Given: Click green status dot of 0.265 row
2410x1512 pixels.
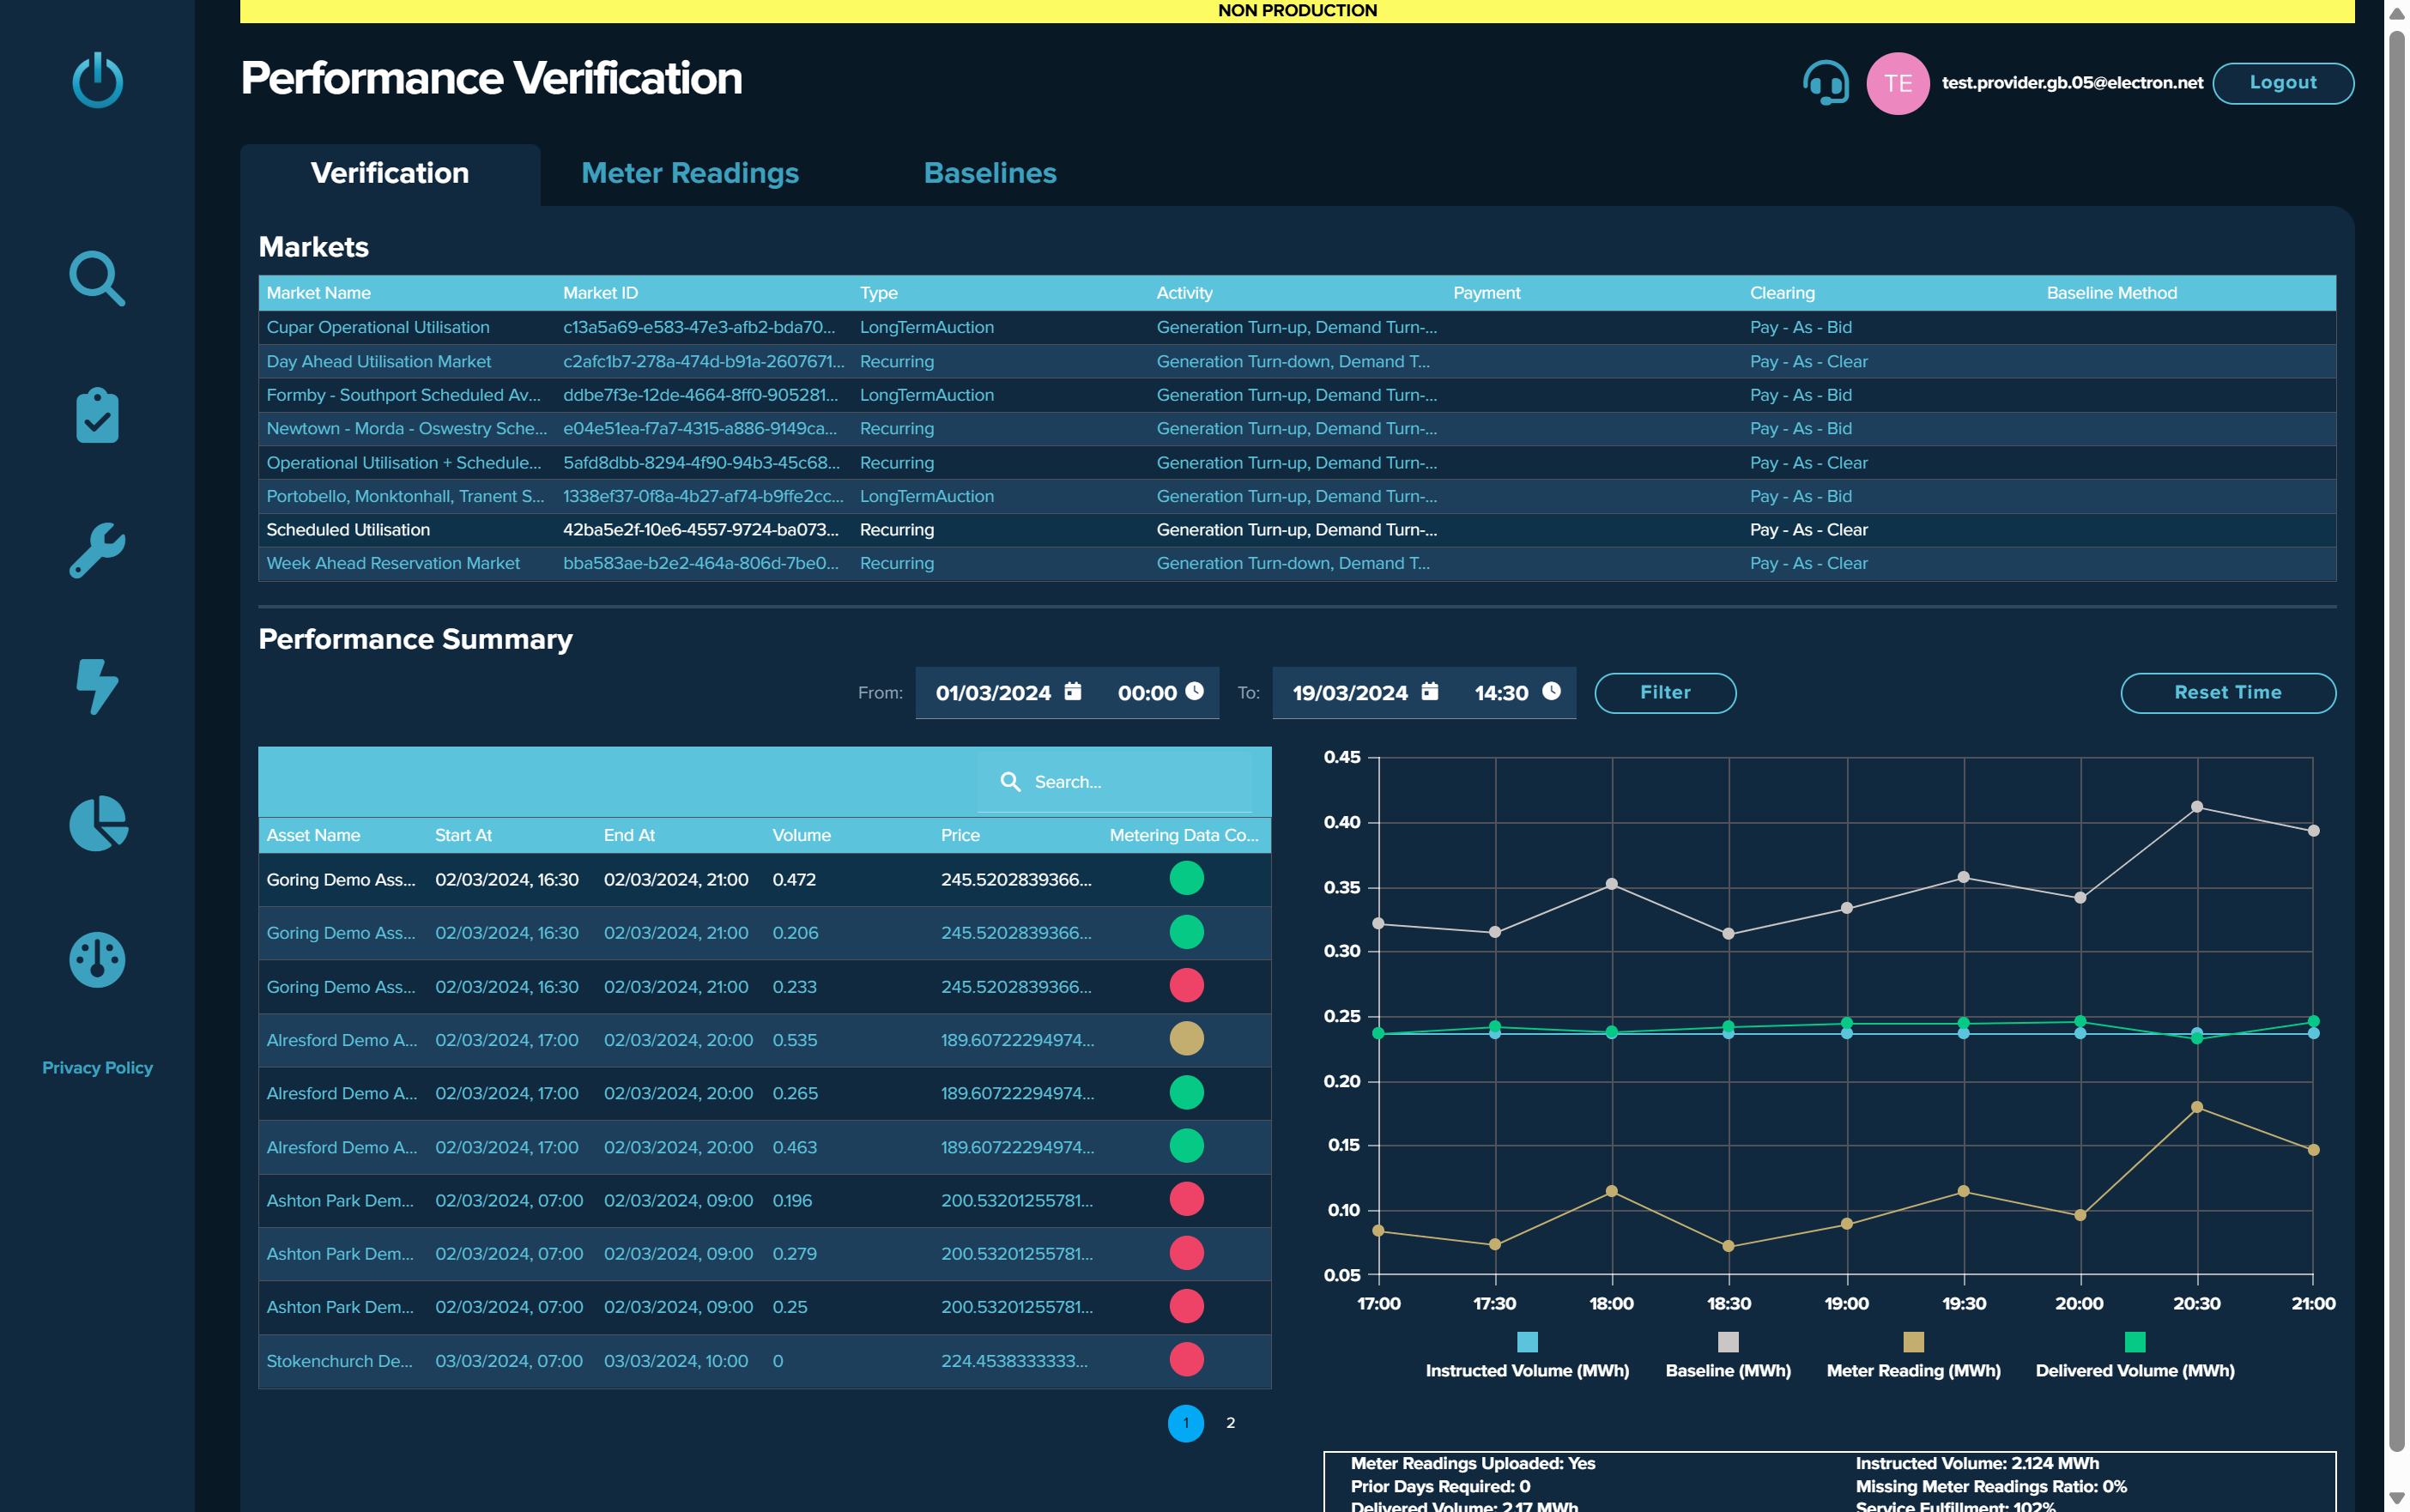Looking at the screenshot, I should [1186, 1092].
